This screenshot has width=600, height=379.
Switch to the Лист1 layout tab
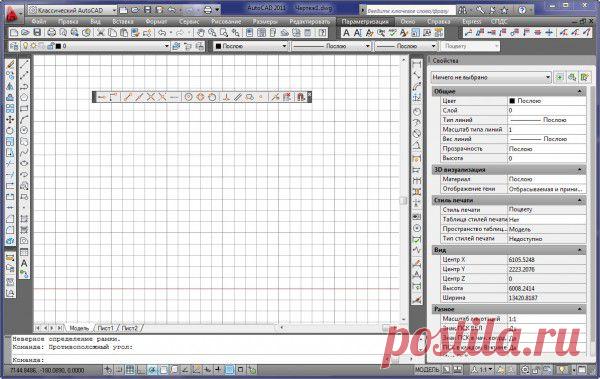point(106,328)
